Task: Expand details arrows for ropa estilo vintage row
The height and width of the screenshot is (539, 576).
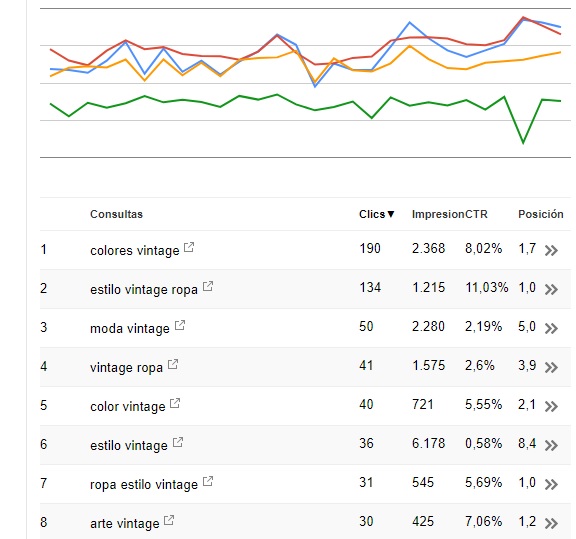Action: coord(551,485)
